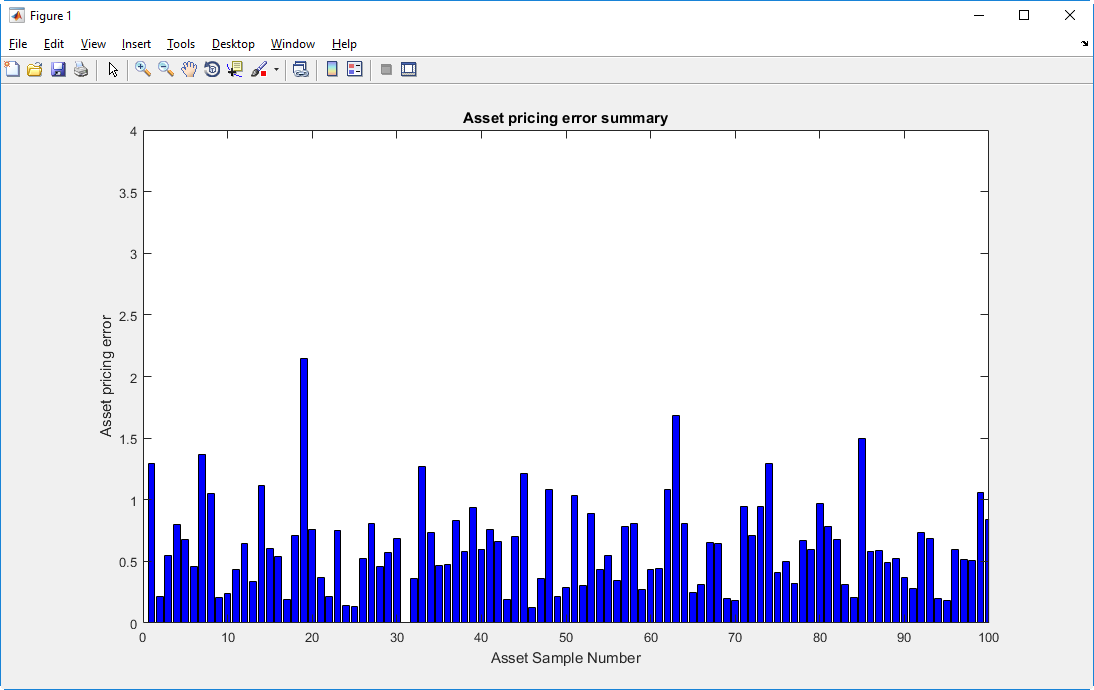The width and height of the screenshot is (1094, 690).
Task: Enable the Rotate 3D tool
Action: point(212,70)
